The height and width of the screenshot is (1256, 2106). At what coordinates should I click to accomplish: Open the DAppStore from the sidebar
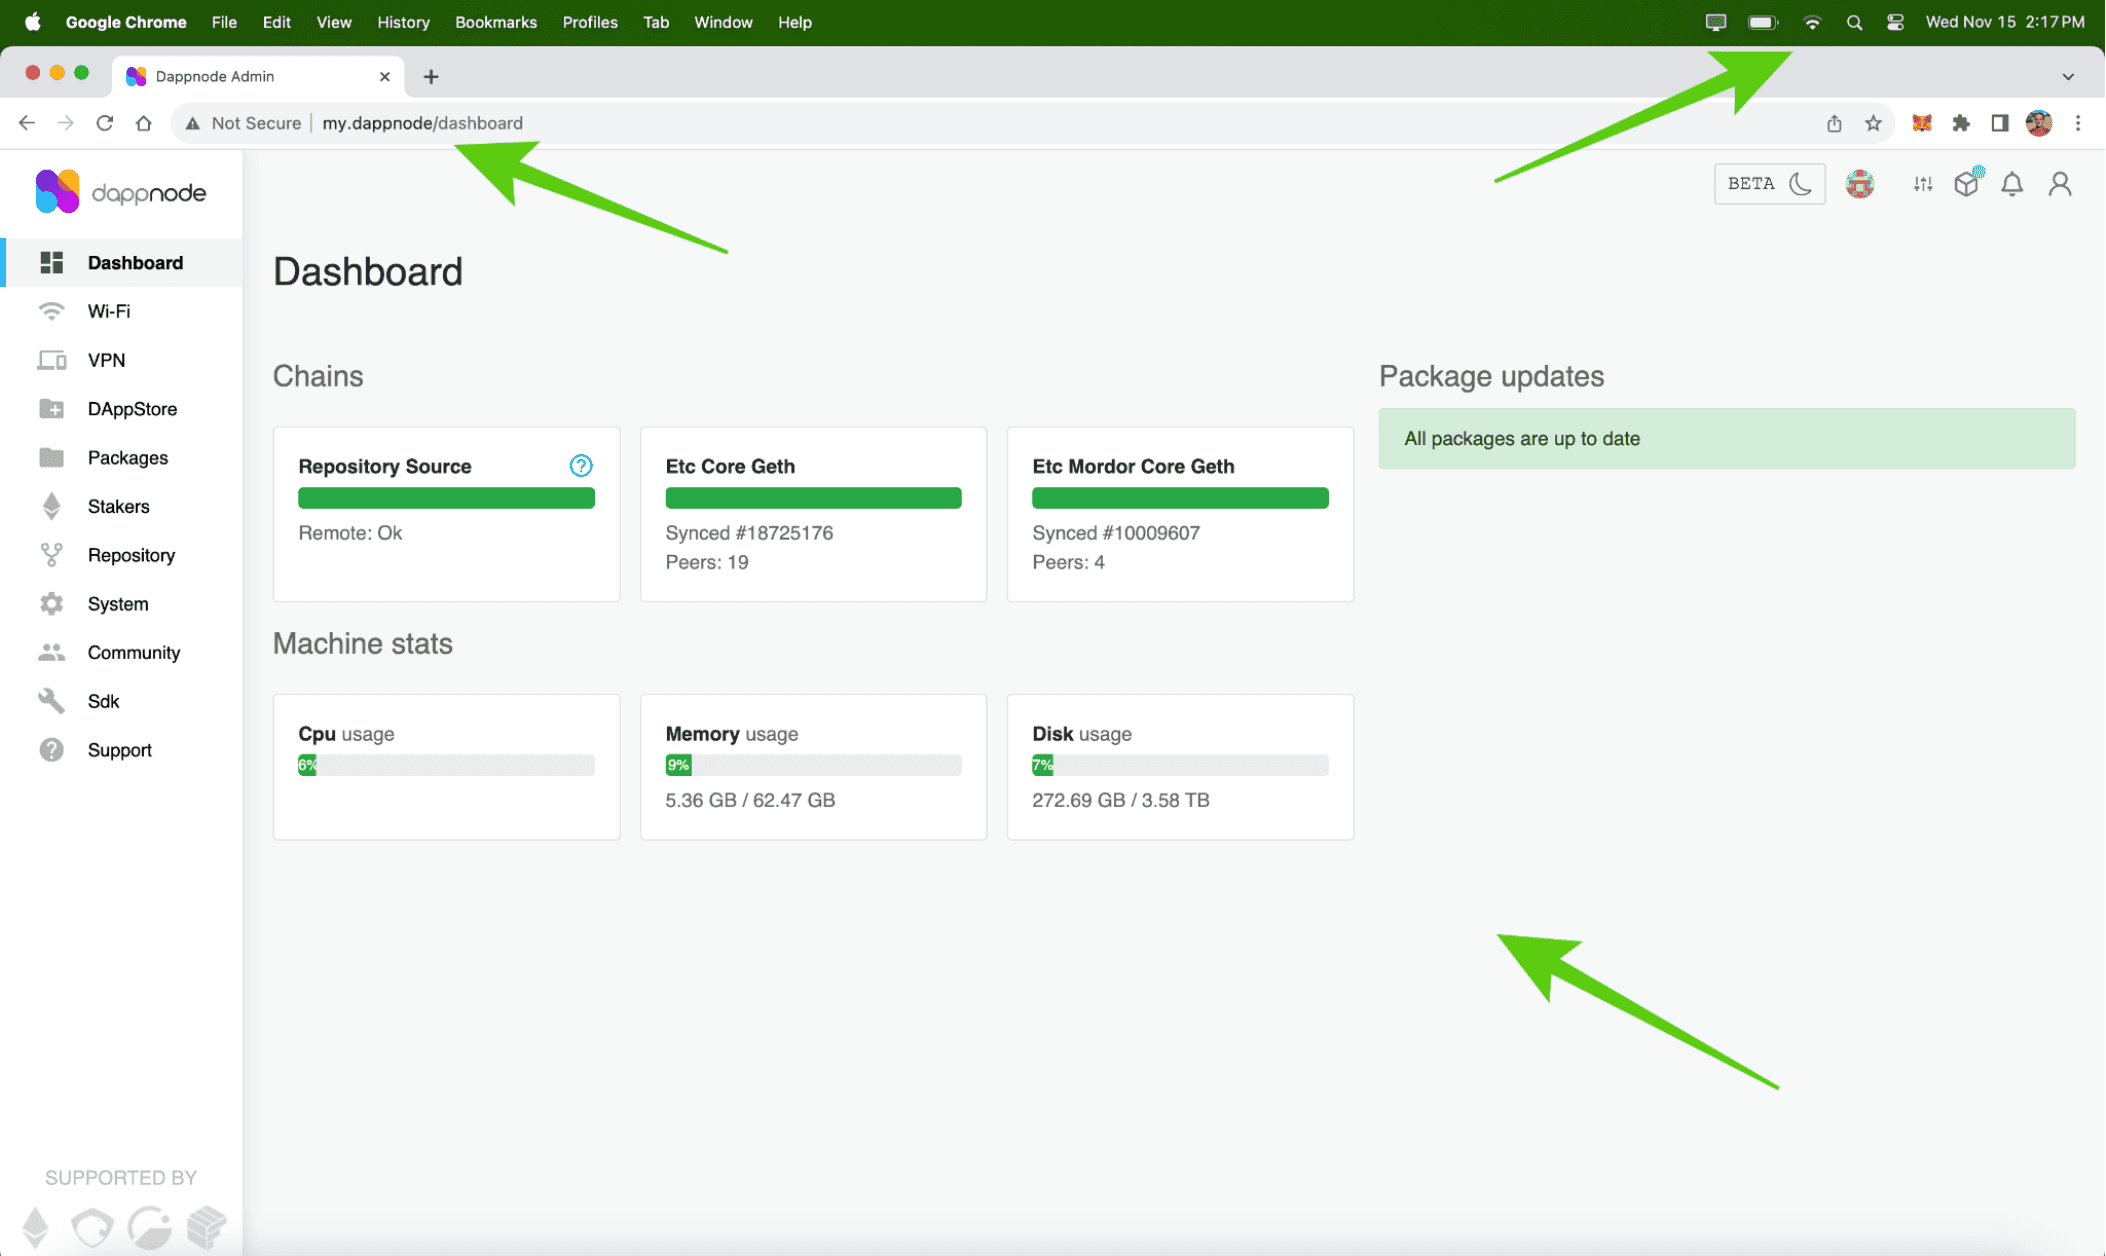(x=131, y=408)
